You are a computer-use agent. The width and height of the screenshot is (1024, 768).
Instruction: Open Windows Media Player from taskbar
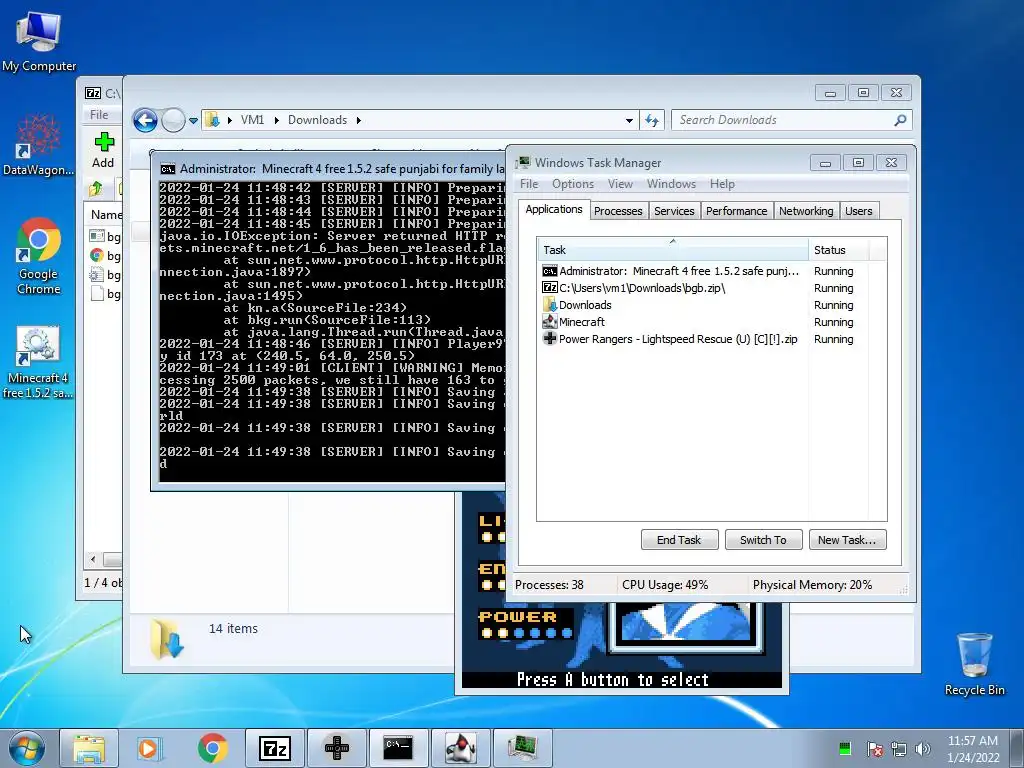point(150,748)
